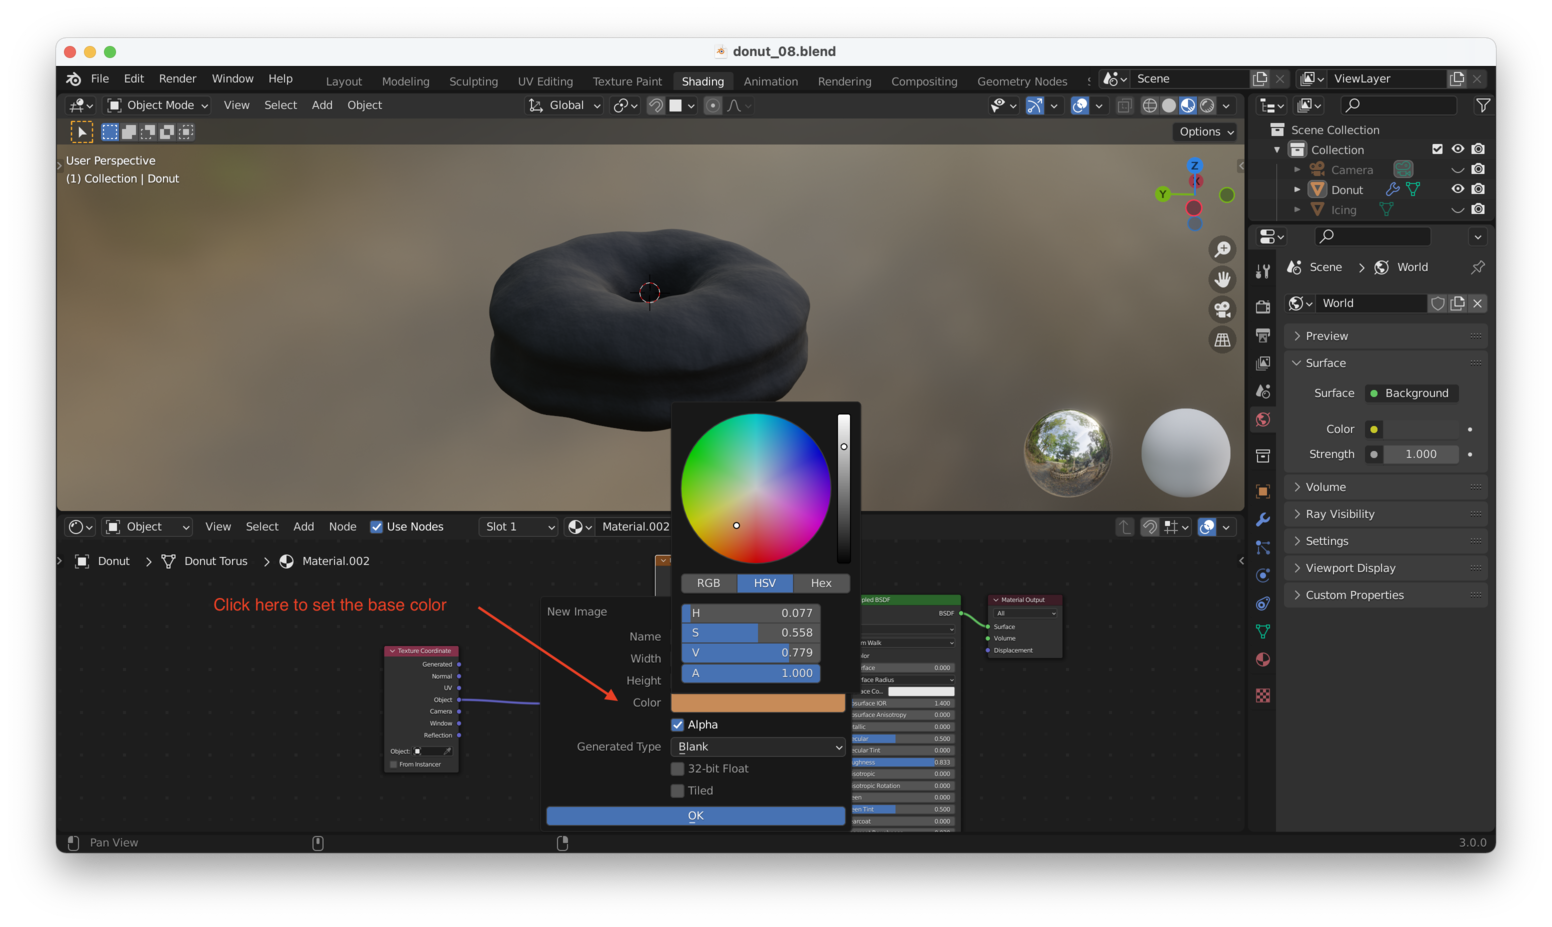Viewport: 1552px width, 927px height.
Task: Open the Texture Properties checkered tab
Action: [x=1263, y=695]
